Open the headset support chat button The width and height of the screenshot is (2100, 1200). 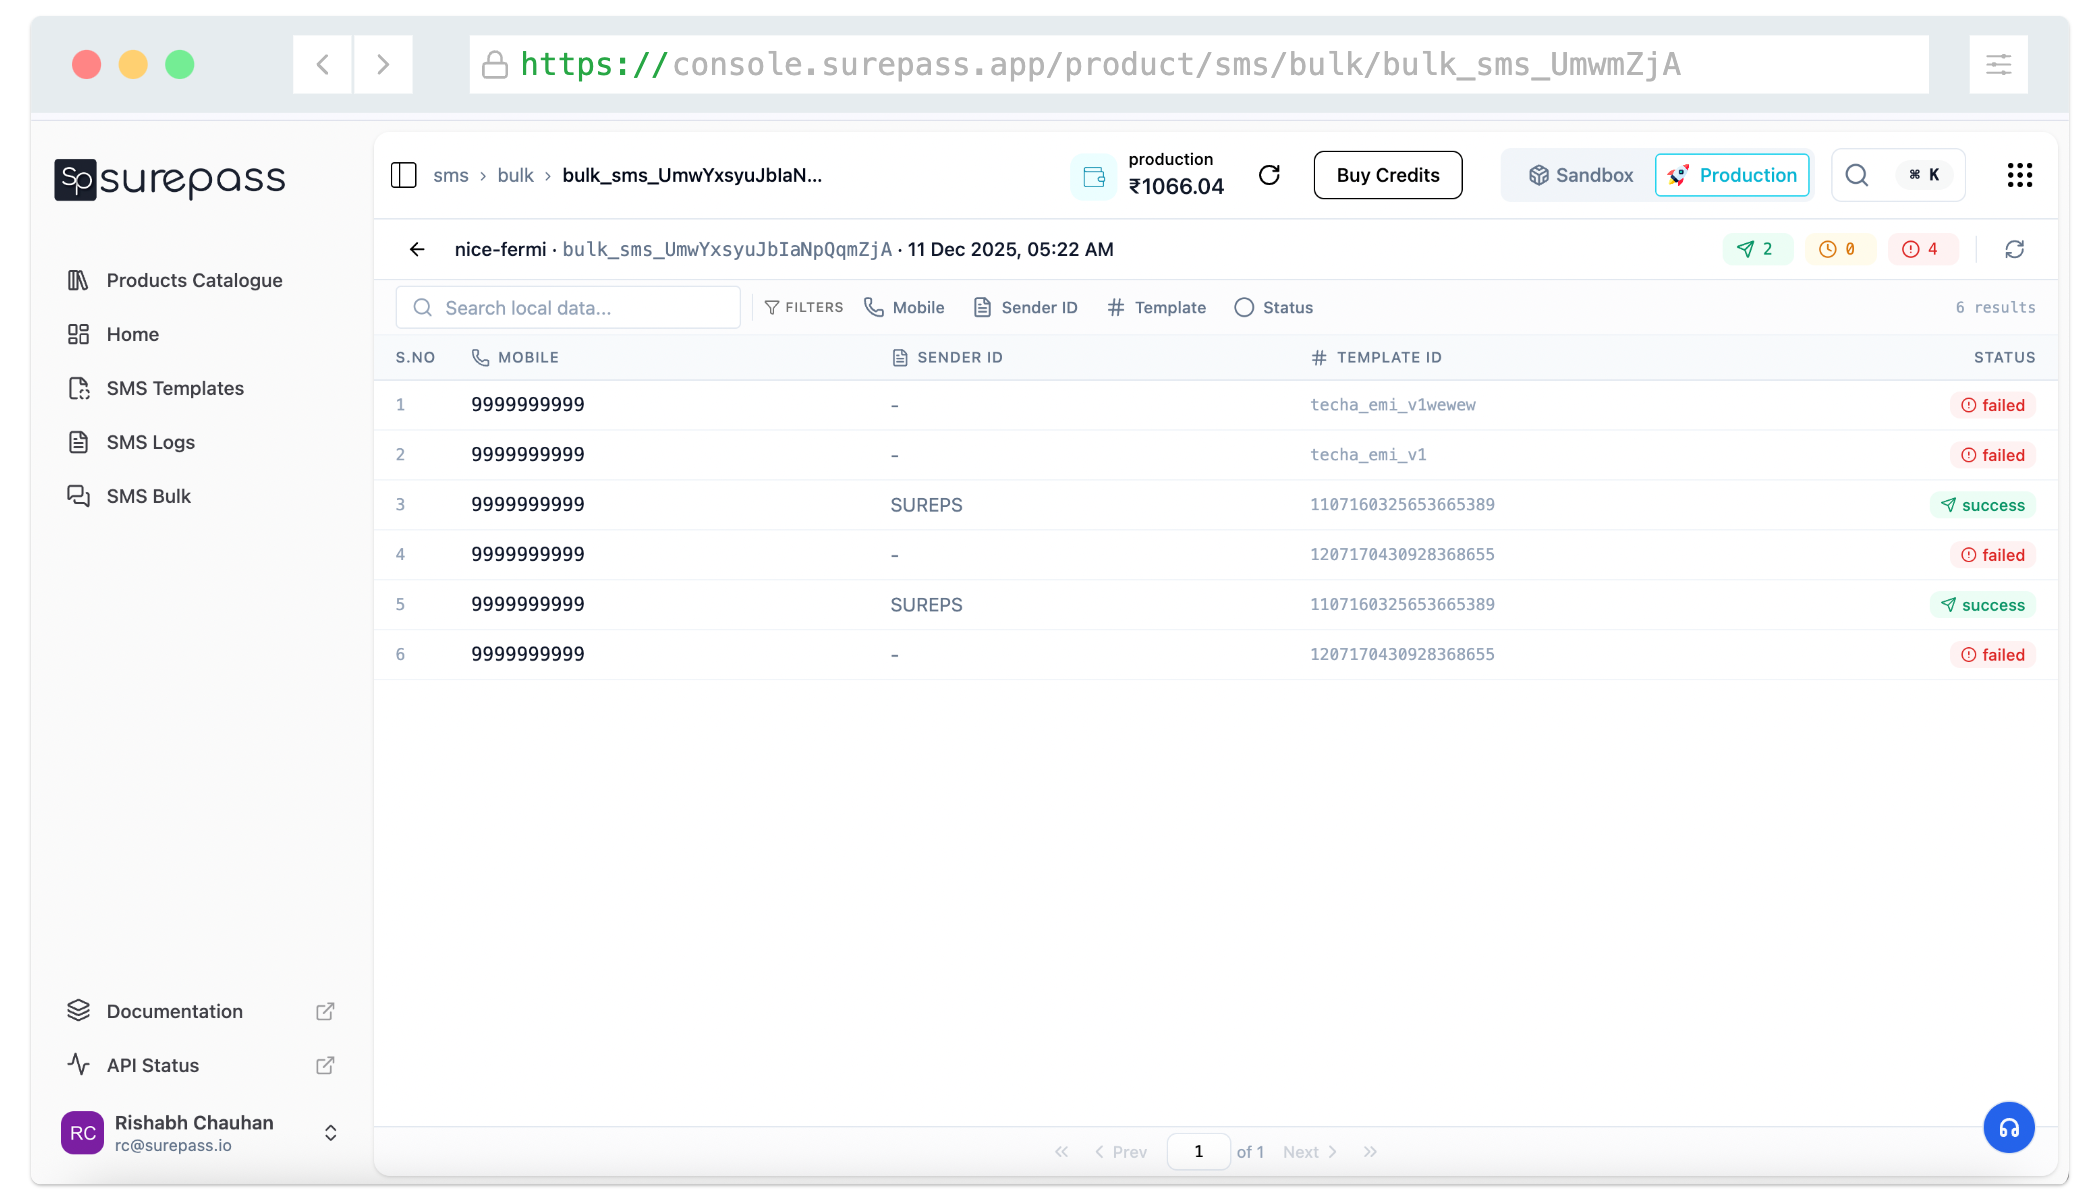[2008, 1127]
